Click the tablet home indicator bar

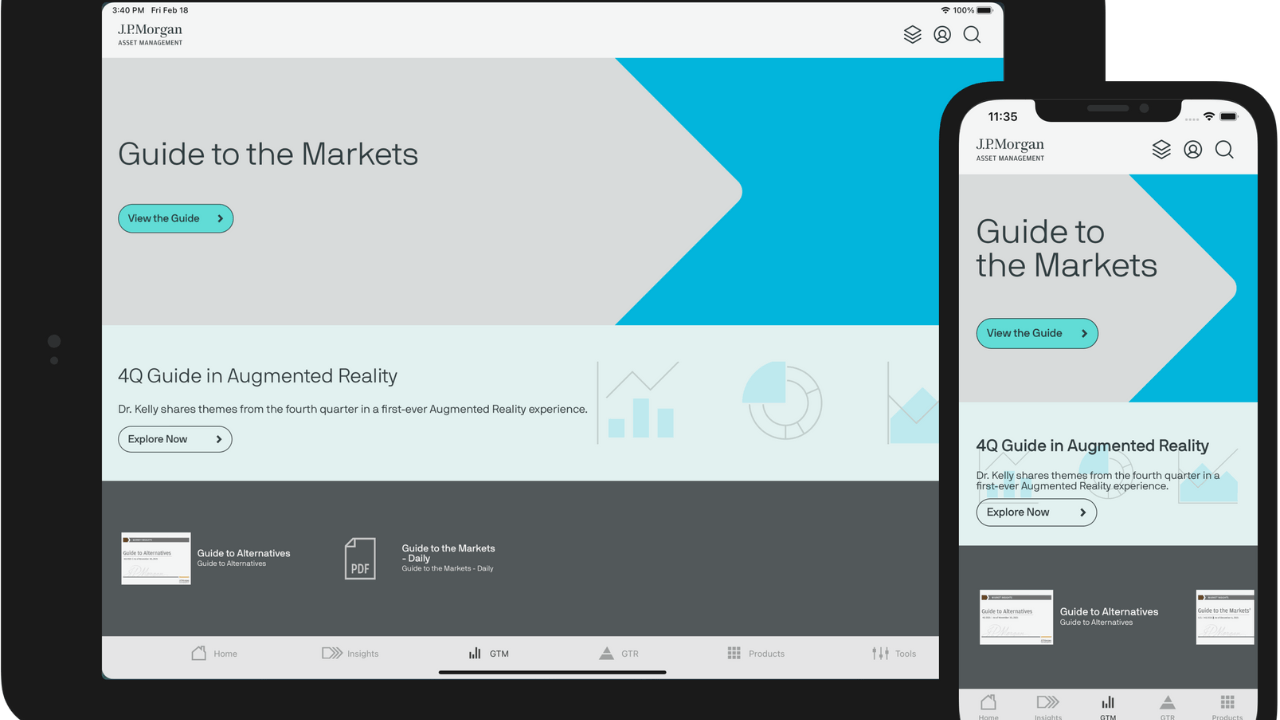(x=553, y=672)
